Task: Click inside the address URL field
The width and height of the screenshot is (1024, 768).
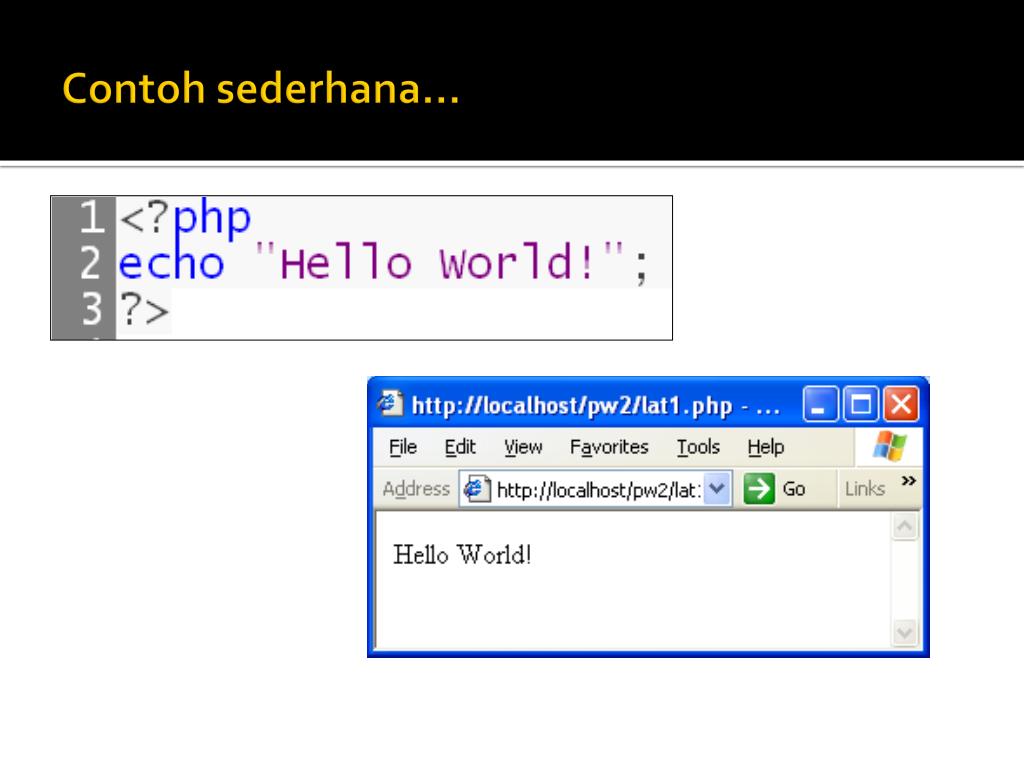Action: [x=598, y=489]
